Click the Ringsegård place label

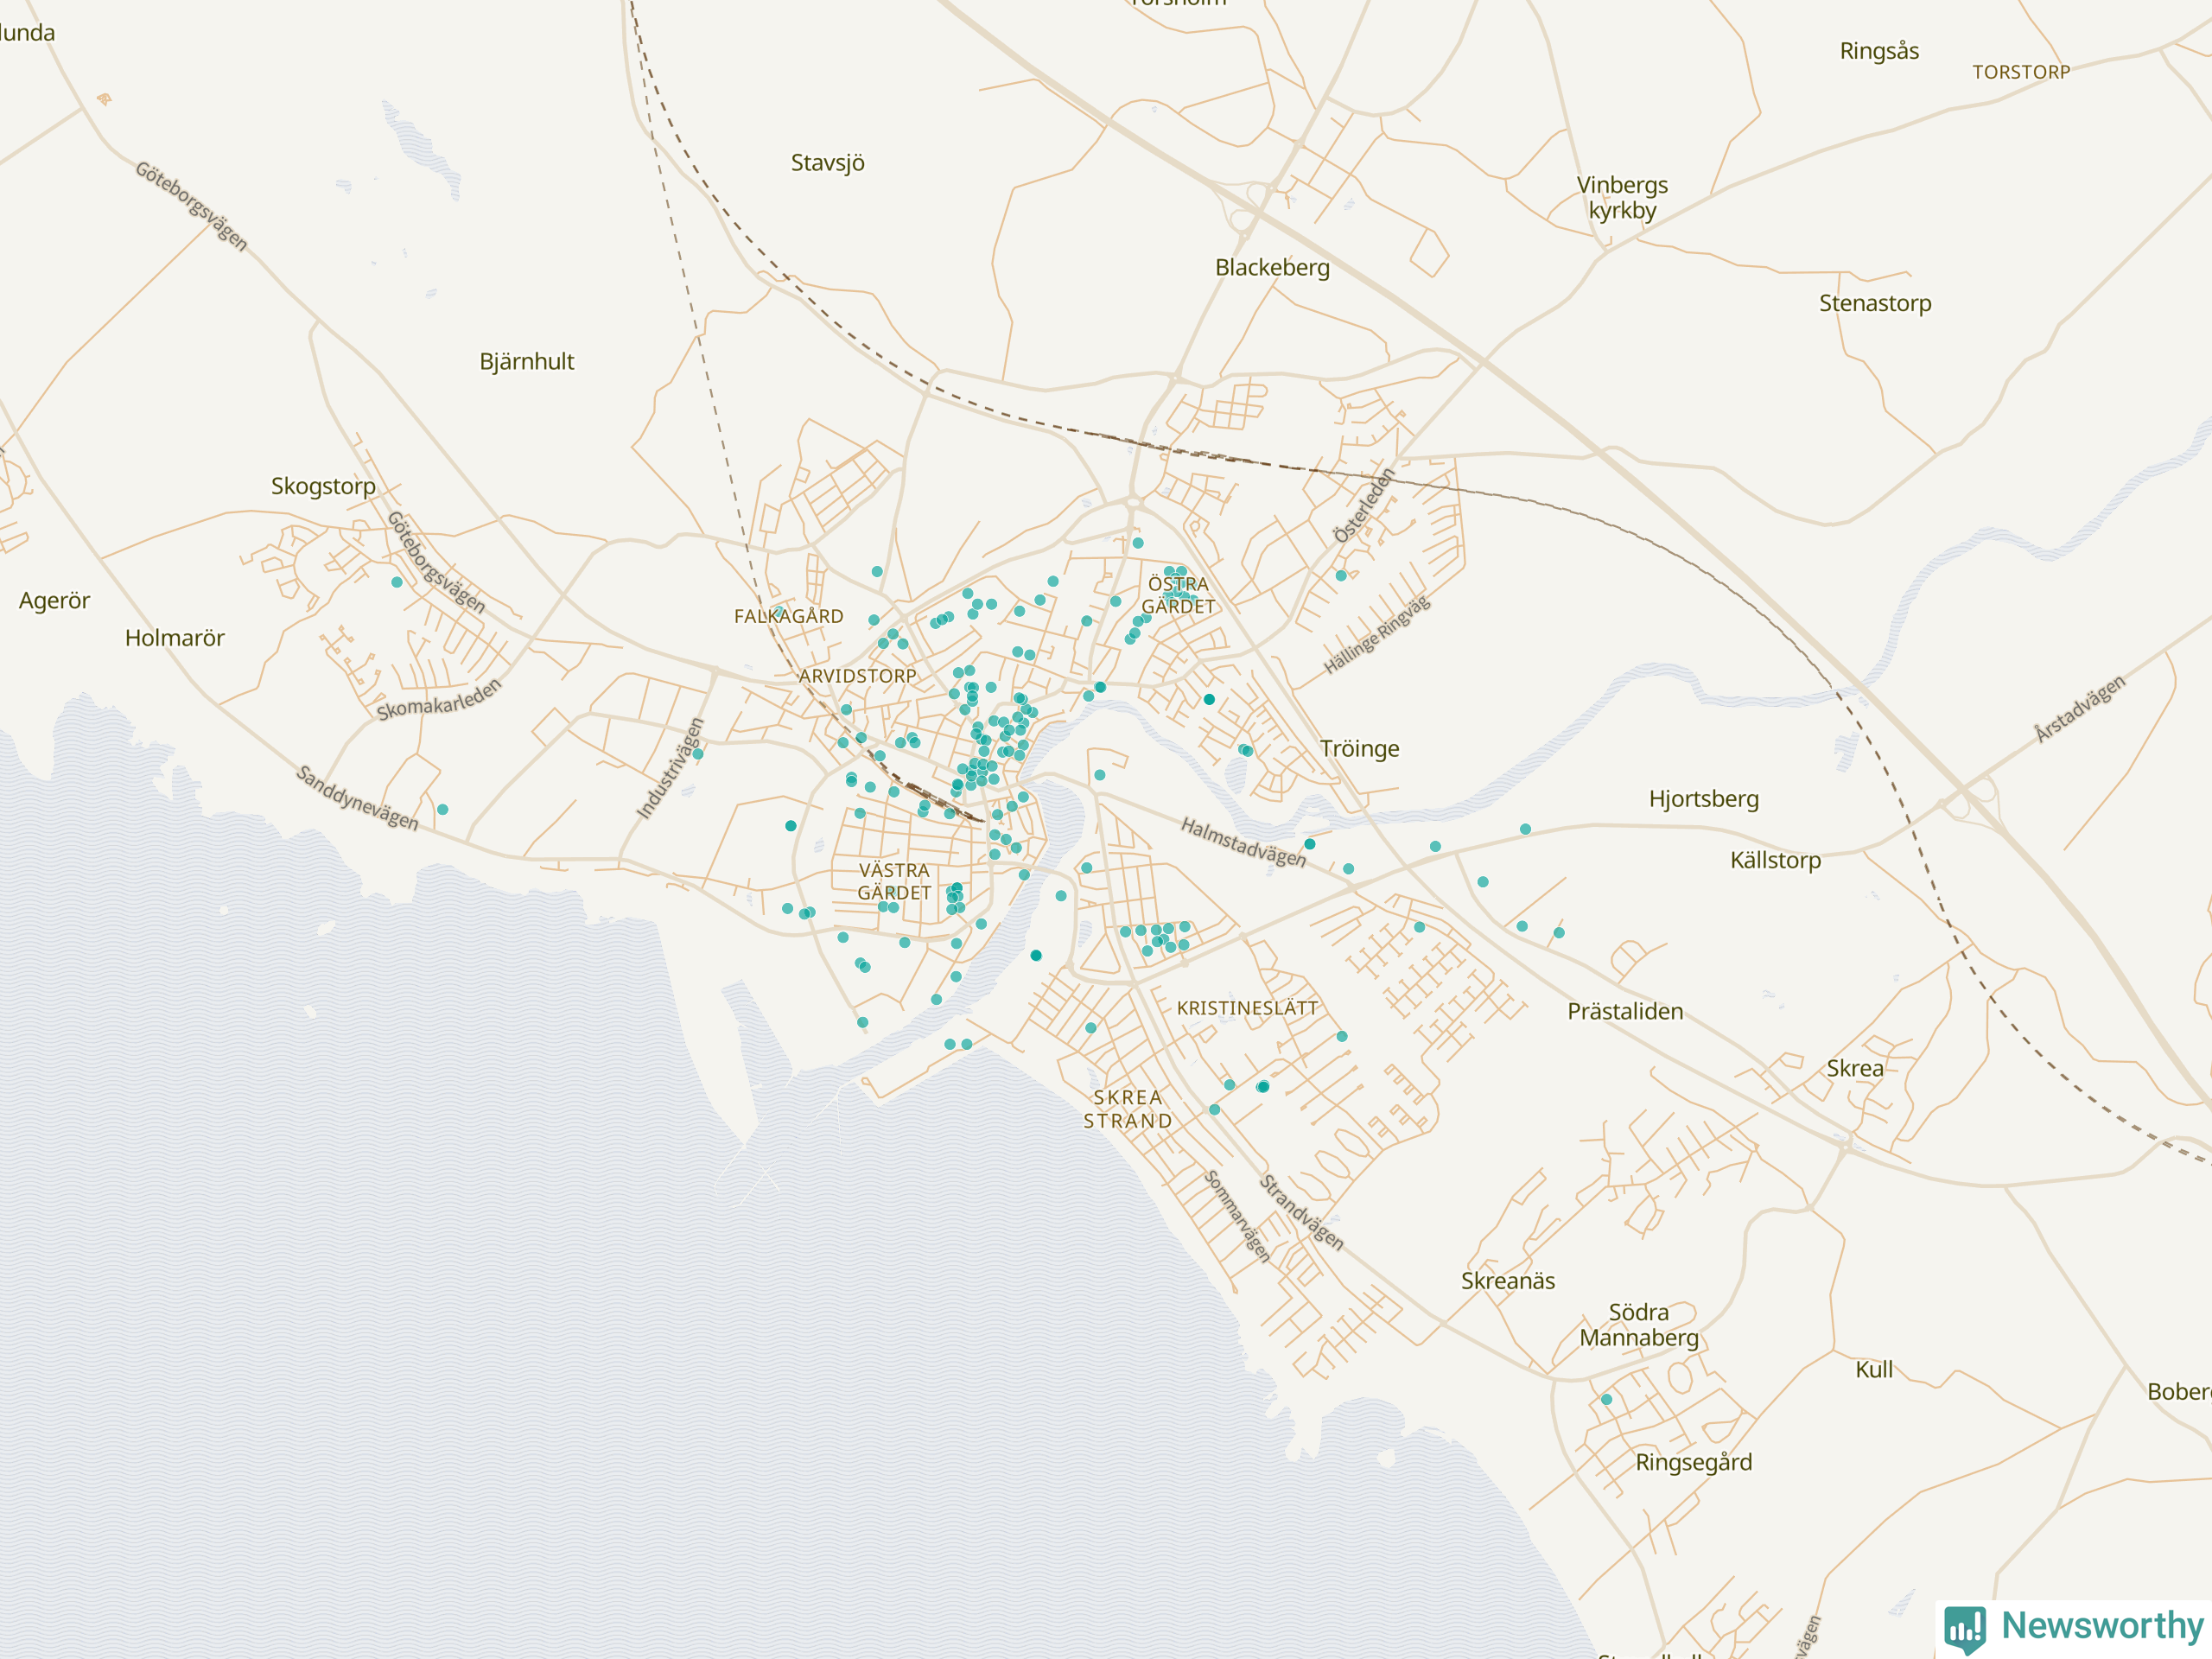pyautogui.click(x=1694, y=1463)
